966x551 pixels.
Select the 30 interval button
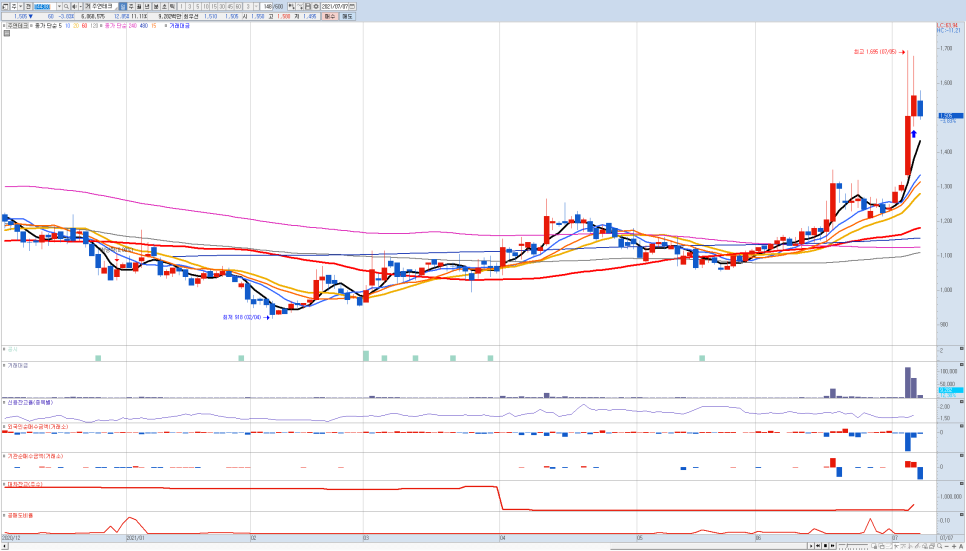pos(222,6)
